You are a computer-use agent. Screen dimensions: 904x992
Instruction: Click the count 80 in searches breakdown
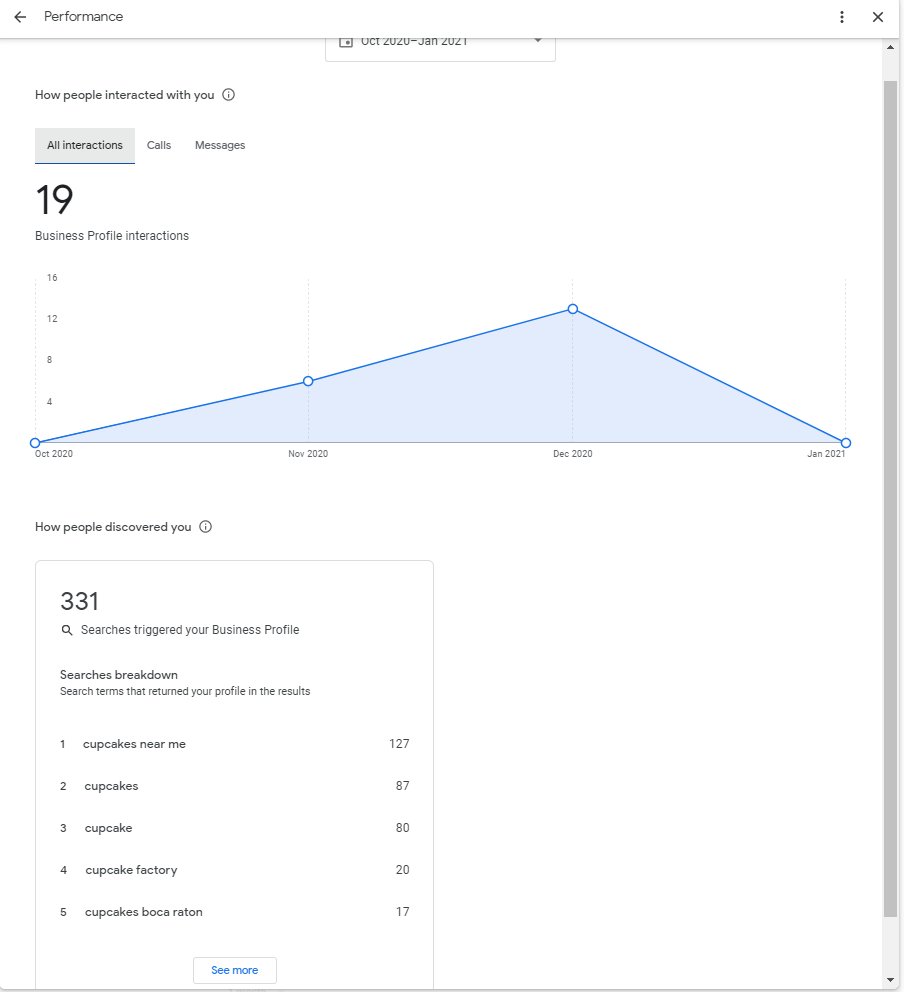click(402, 828)
